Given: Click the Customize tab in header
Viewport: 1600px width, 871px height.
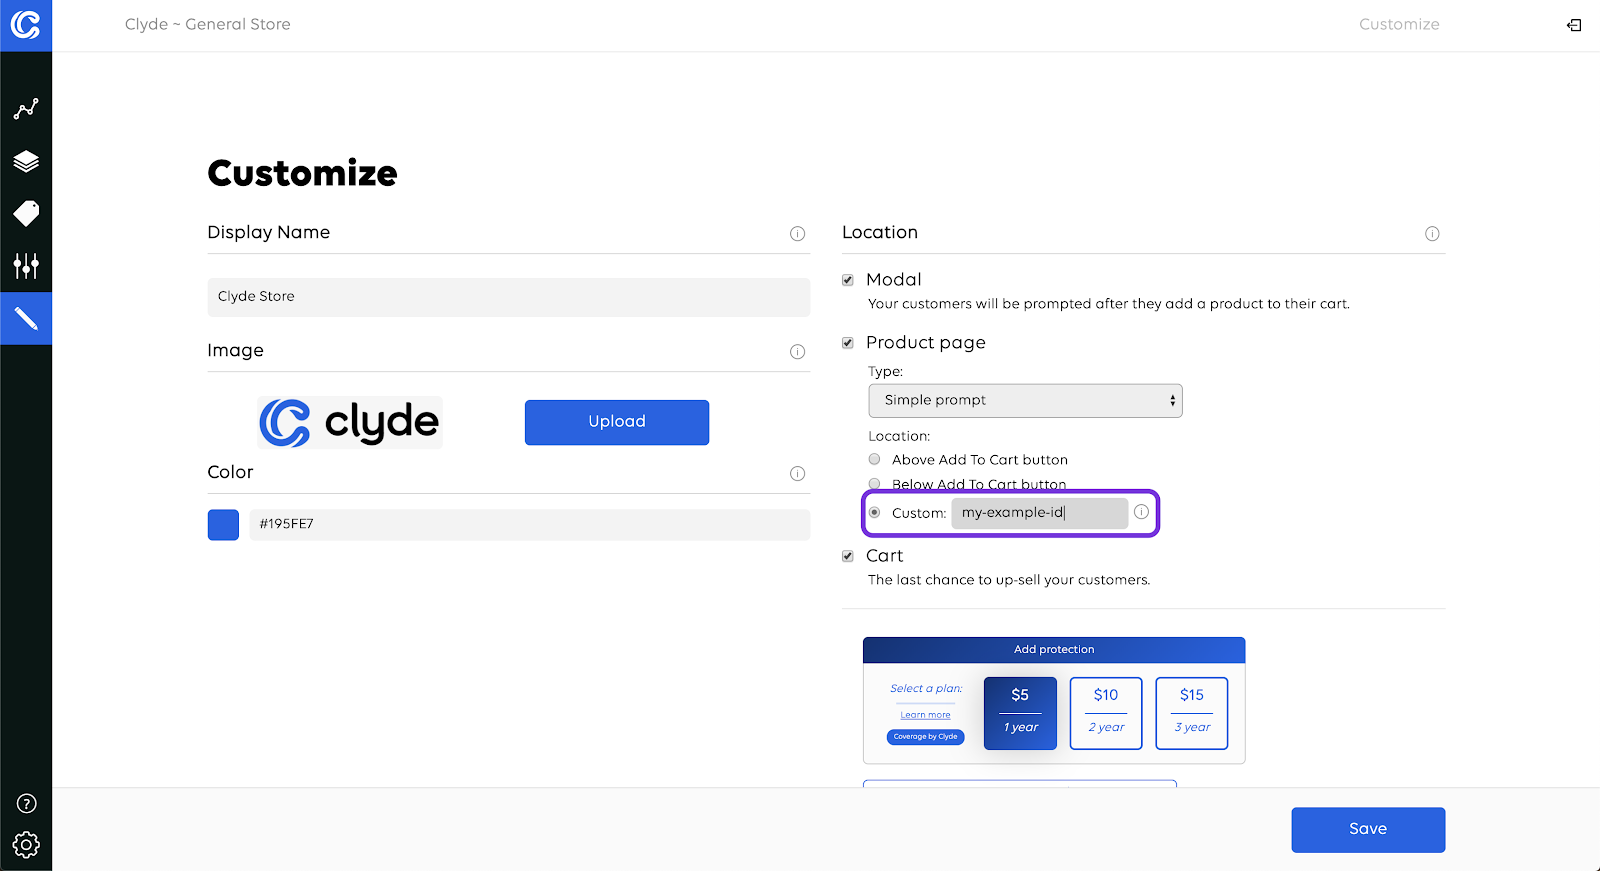Looking at the screenshot, I should 1399,24.
